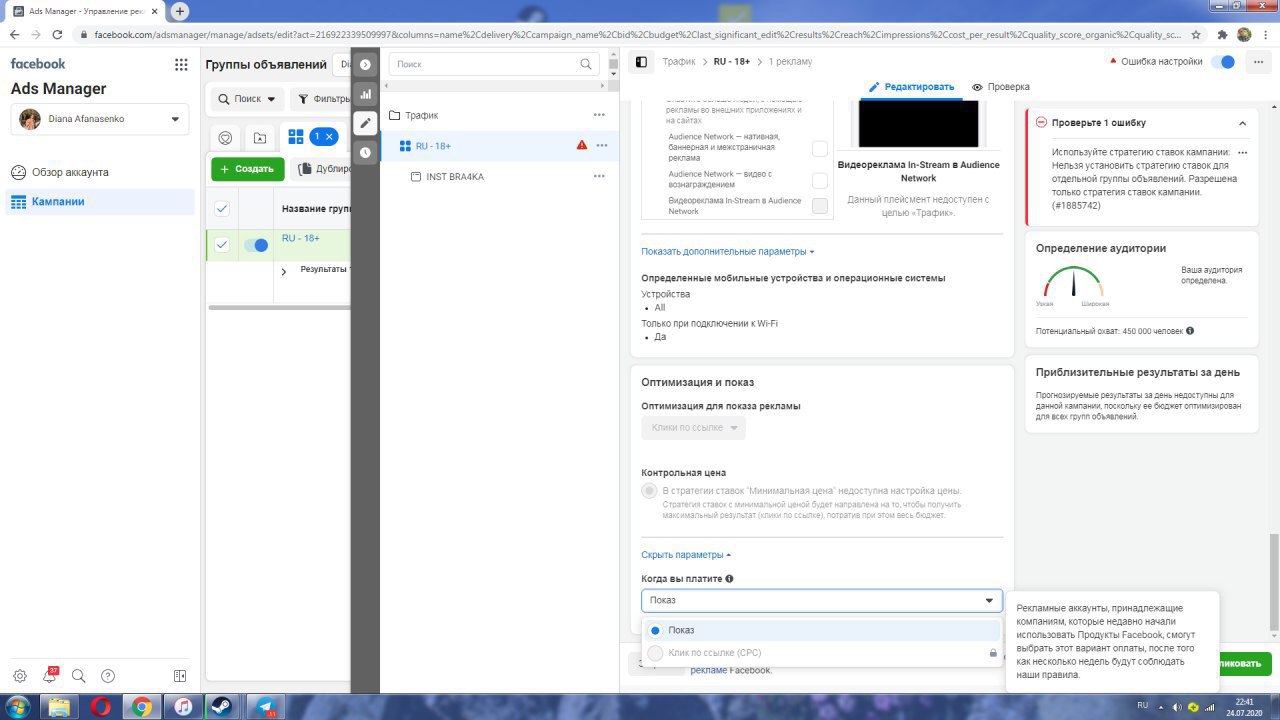Screen dimensions: 1280x720
Task: Collapse the Проверьте 1 ошибку panel
Action: click(1242, 123)
